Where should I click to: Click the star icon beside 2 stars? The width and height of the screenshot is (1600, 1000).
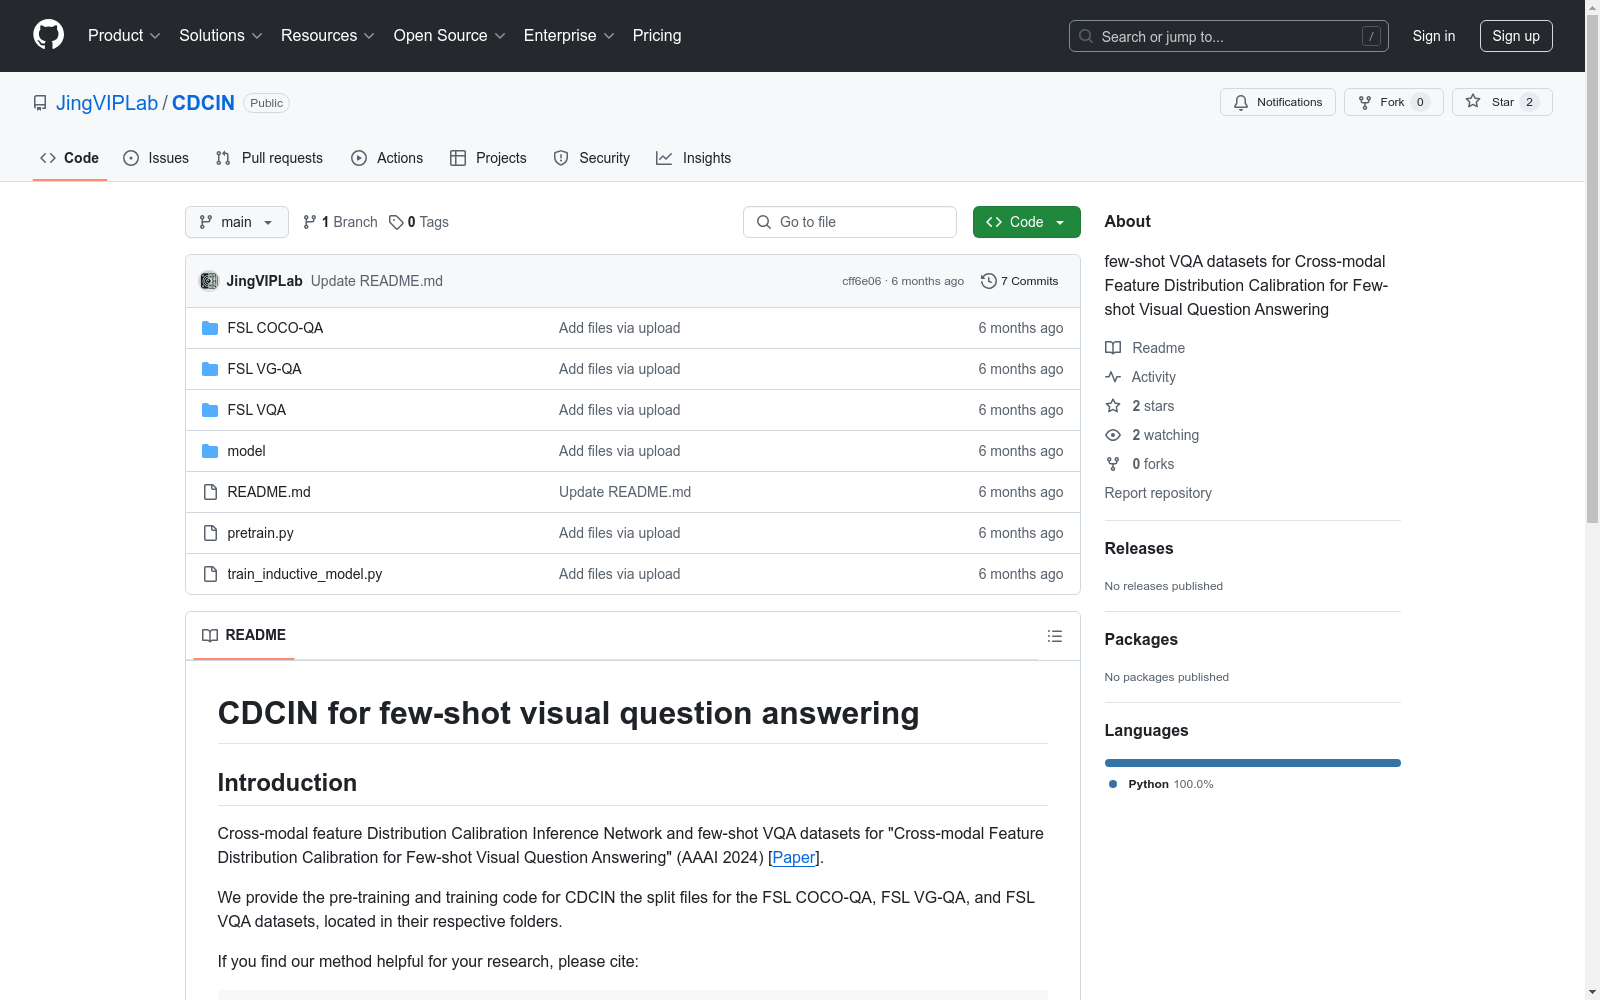pyautogui.click(x=1113, y=406)
